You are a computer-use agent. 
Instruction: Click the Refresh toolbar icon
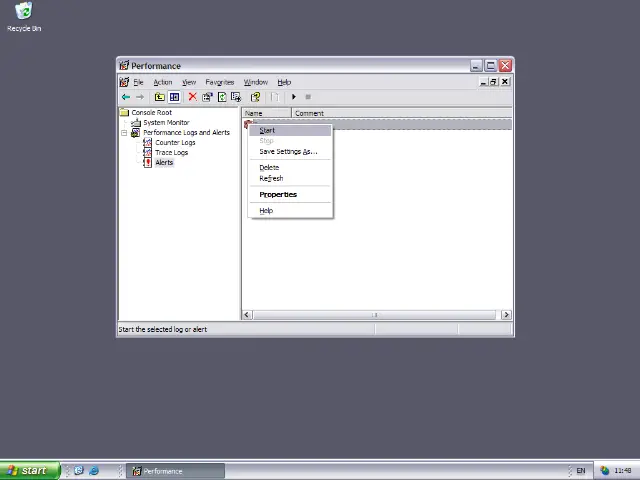(222, 97)
